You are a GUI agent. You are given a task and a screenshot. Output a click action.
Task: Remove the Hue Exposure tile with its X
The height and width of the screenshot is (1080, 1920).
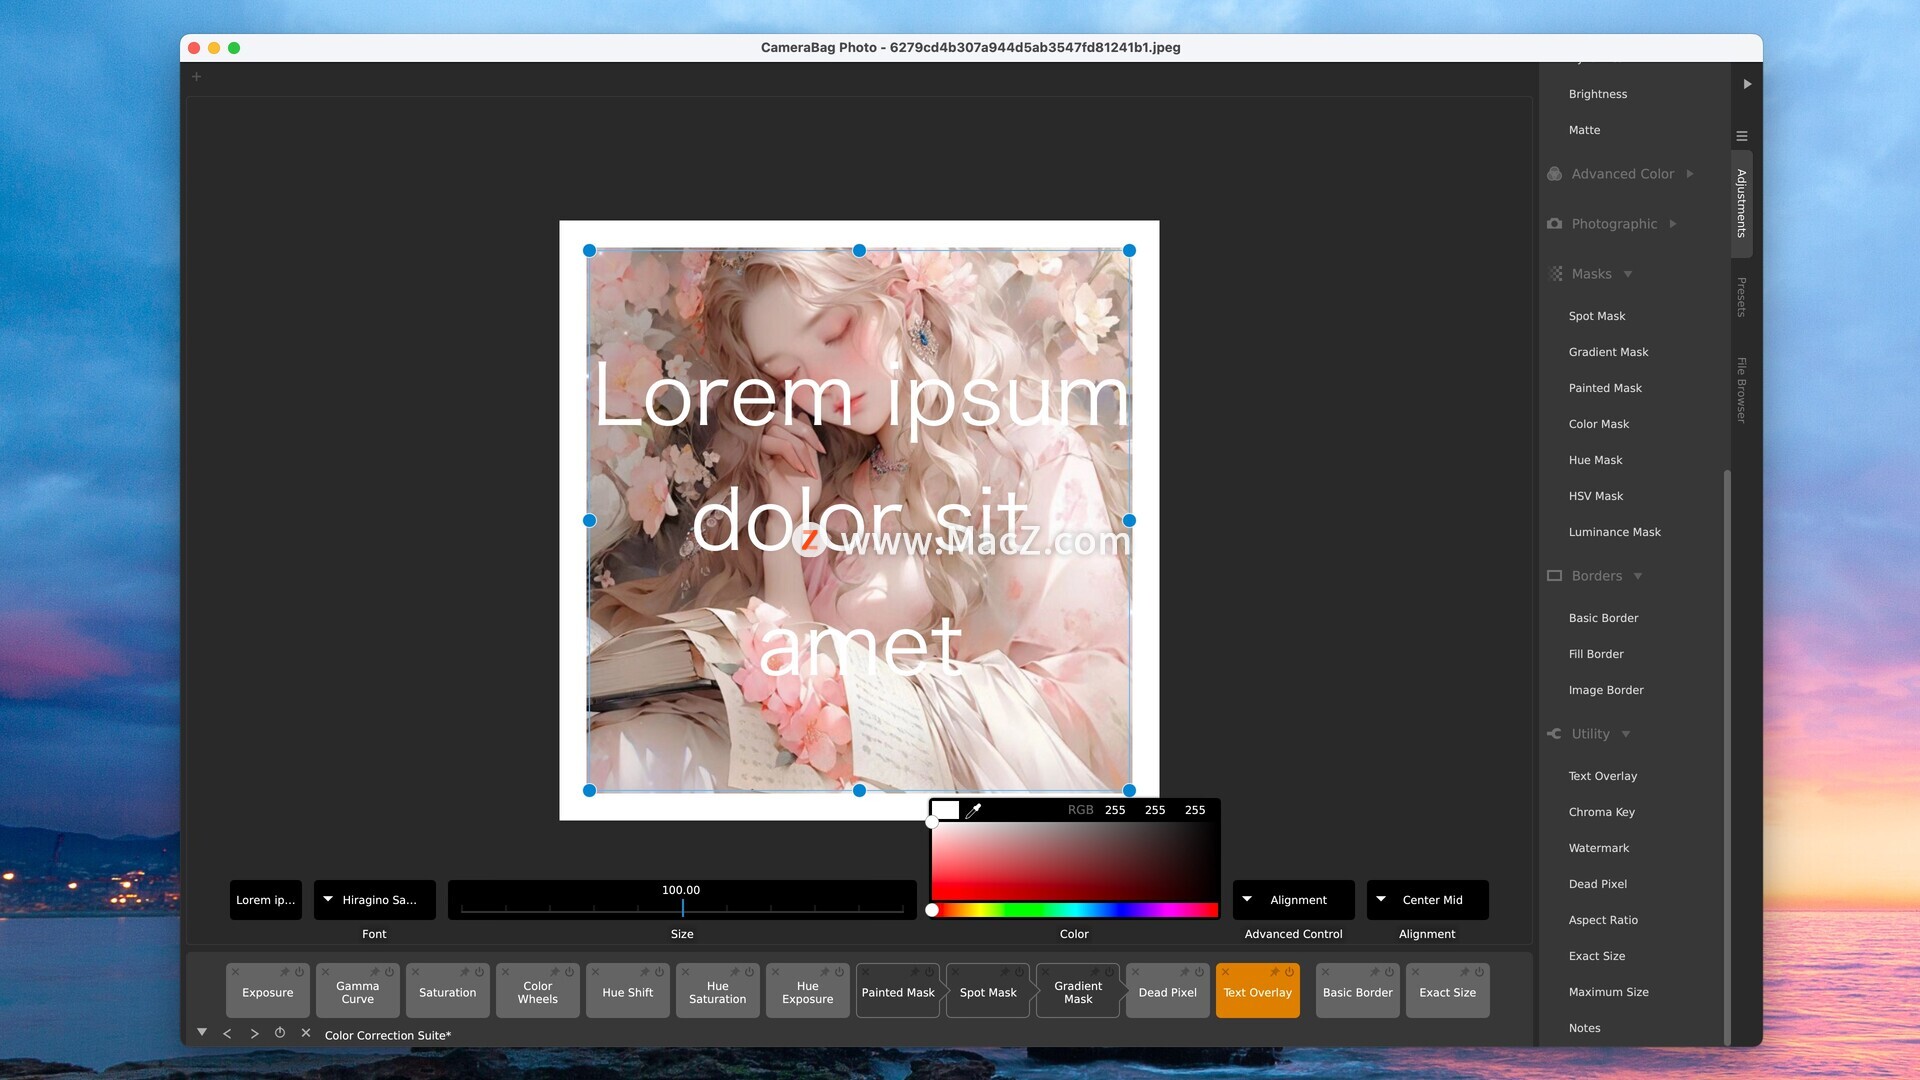point(775,972)
